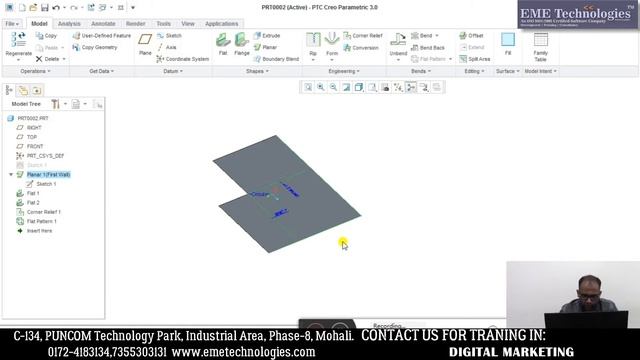Viewport: 640px width, 360px height.
Task: Select the Extrude tool
Action: tap(267, 36)
